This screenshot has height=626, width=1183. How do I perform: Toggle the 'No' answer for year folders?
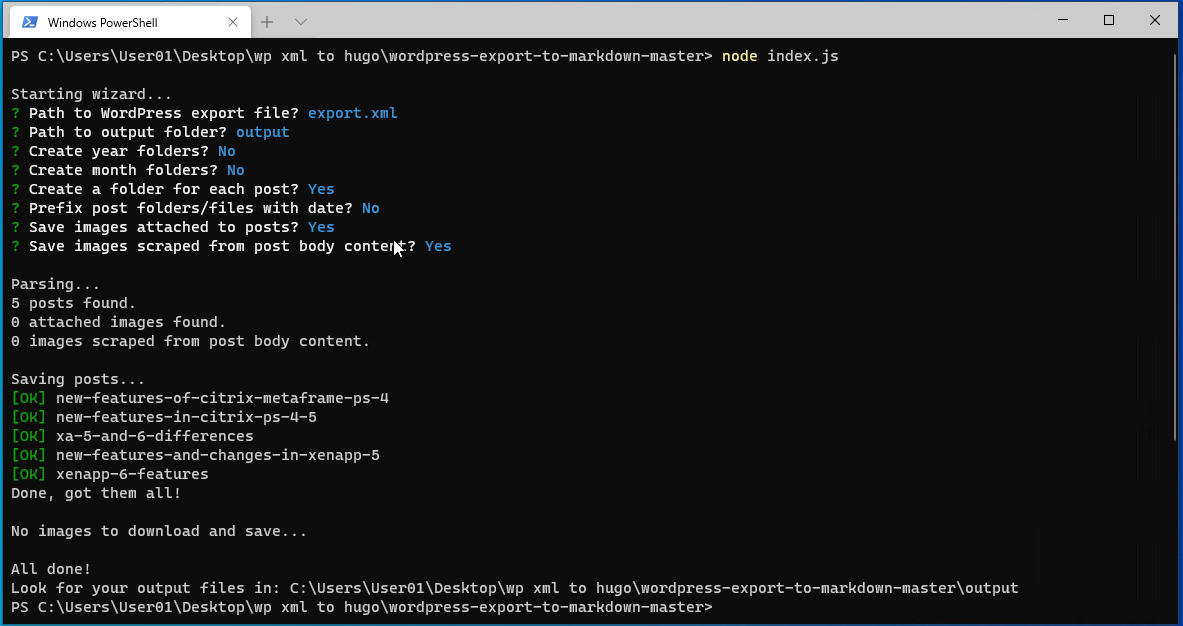[x=227, y=151]
